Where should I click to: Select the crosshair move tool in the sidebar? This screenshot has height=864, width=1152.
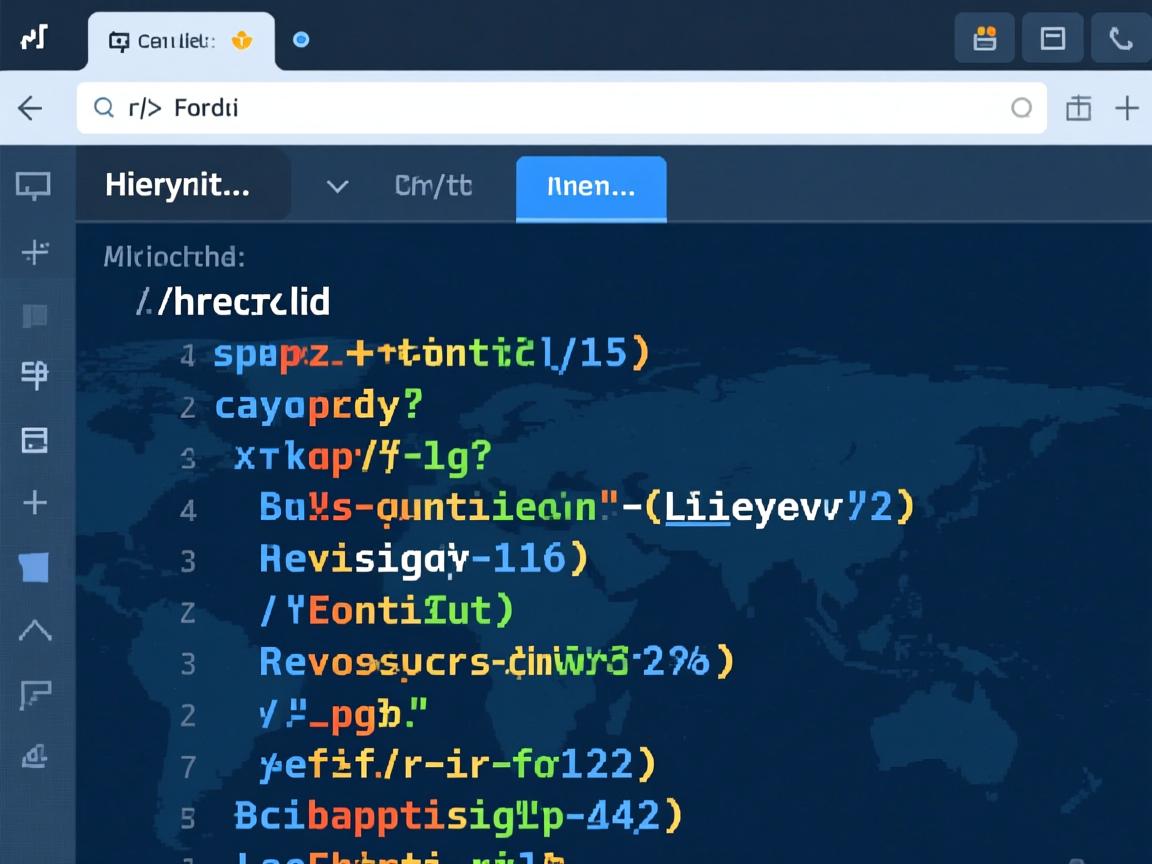click(x=36, y=252)
